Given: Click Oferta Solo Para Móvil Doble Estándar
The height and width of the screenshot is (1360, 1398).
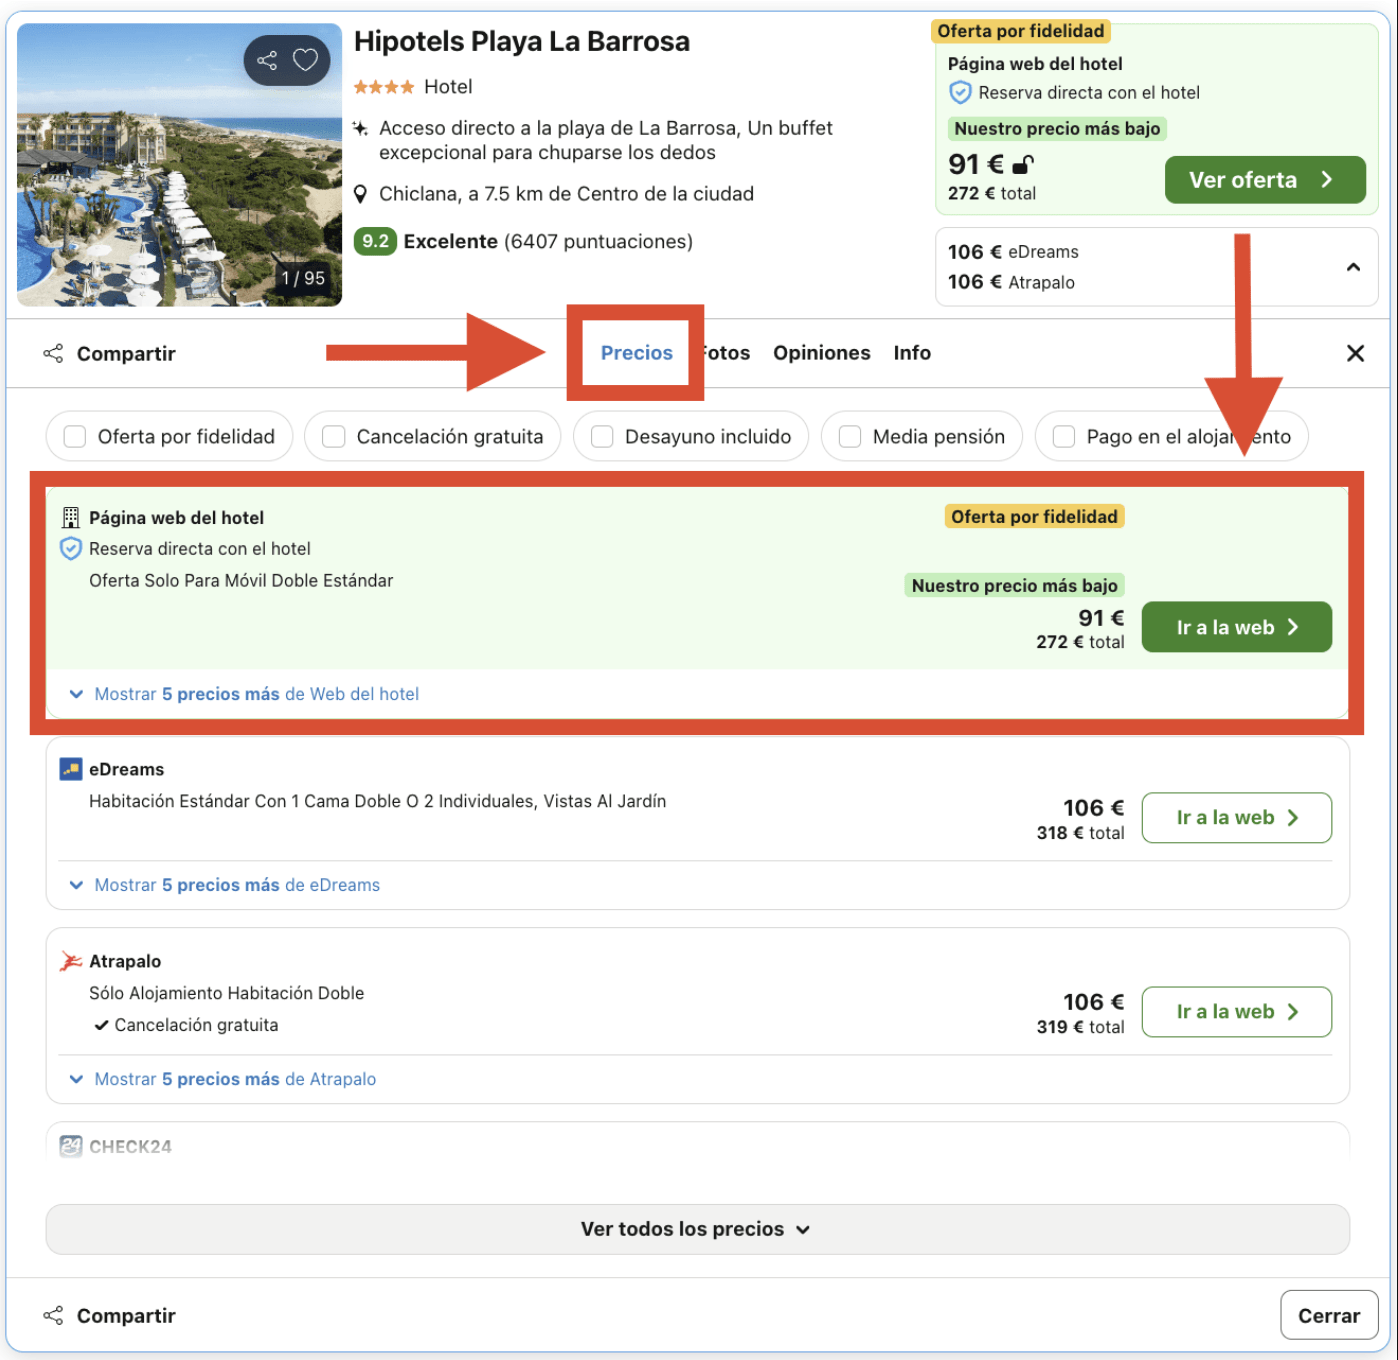Looking at the screenshot, I should (x=241, y=581).
